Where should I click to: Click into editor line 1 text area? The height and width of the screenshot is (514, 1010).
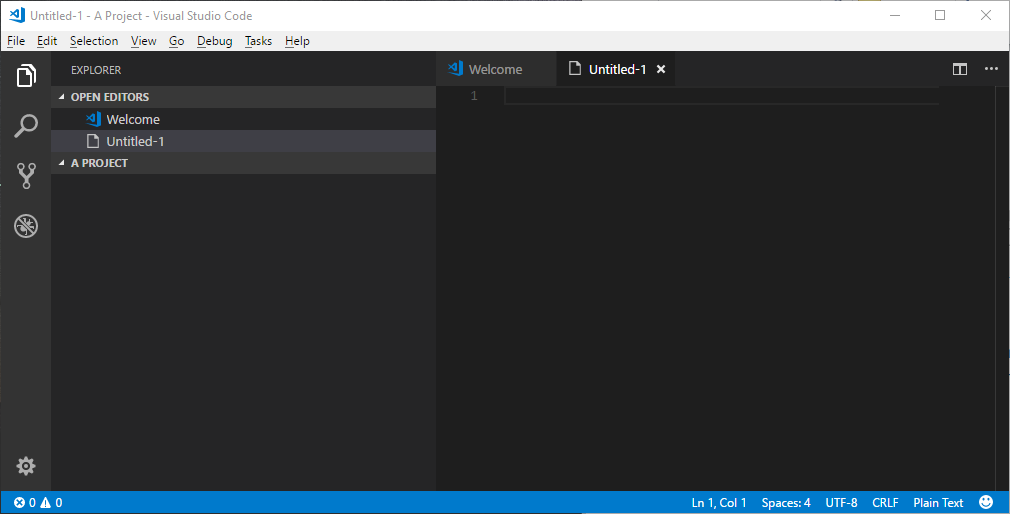click(721, 96)
